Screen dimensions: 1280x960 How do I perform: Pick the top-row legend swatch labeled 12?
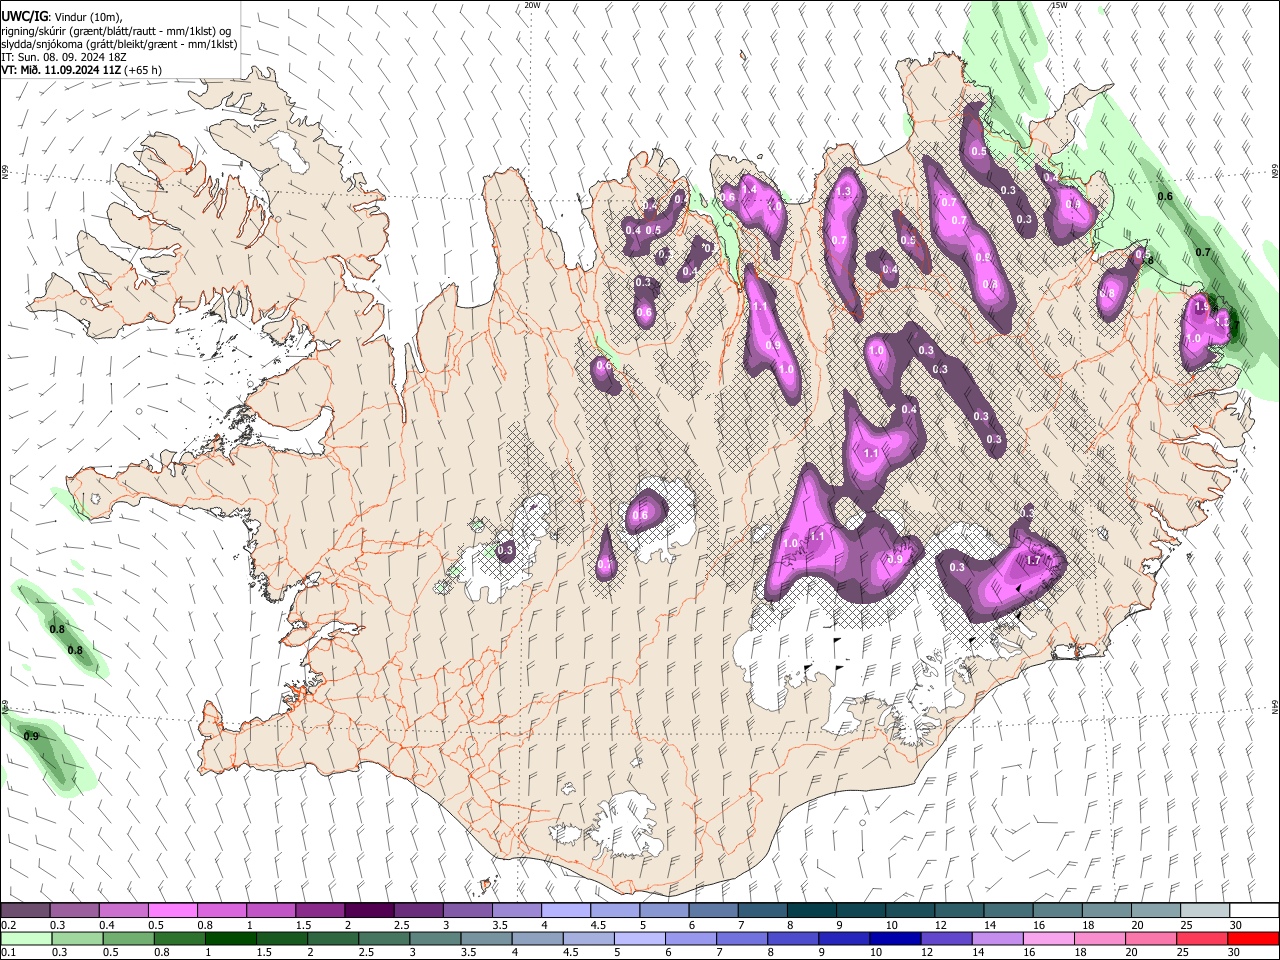[959, 911]
